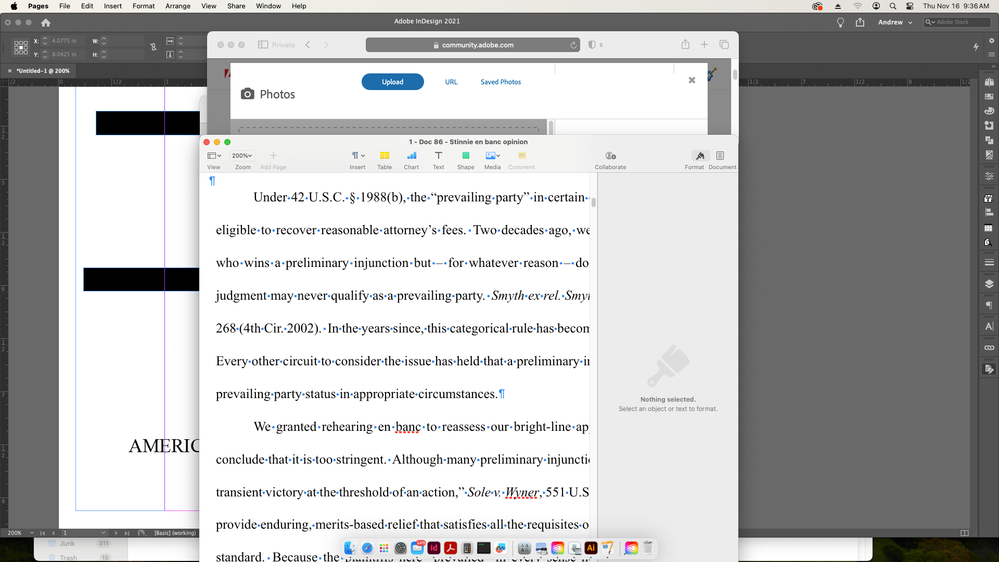999x562 pixels.
Task: Open the Arrange menu
Action: [178, 6]
